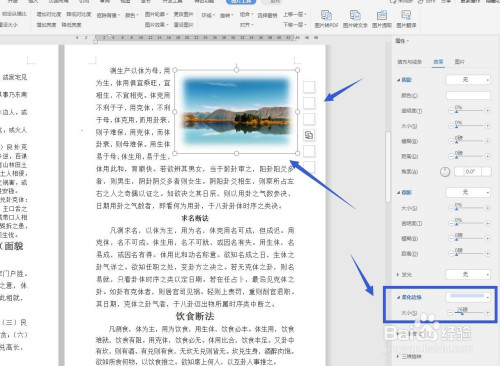The height and width of the screenshot is (366, 500).
Task: Open 选择窗格 from the toolbar
Action: (267, 15)
